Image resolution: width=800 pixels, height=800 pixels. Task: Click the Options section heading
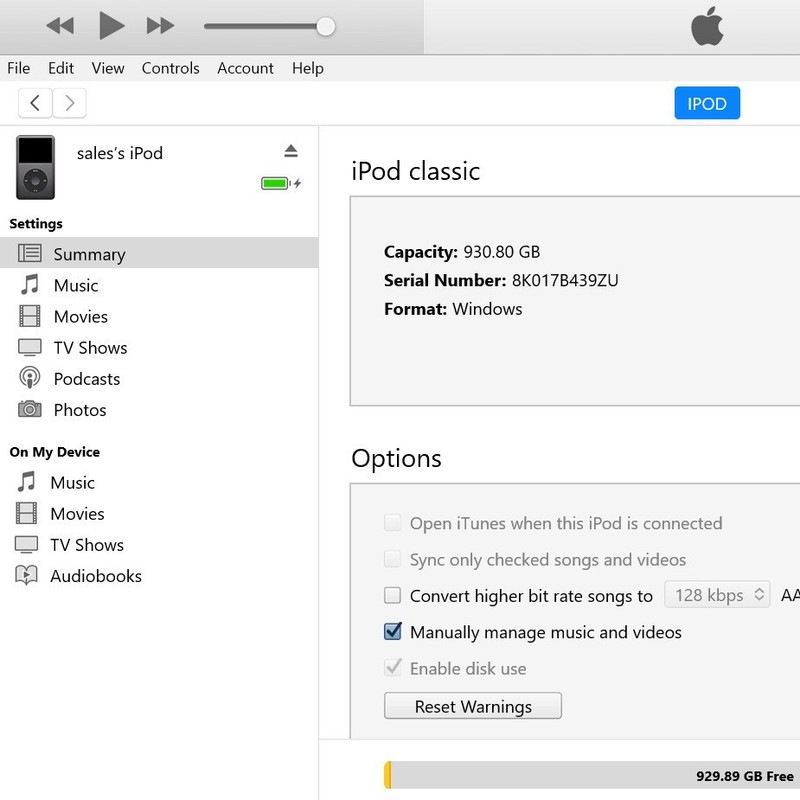(396, 458)
